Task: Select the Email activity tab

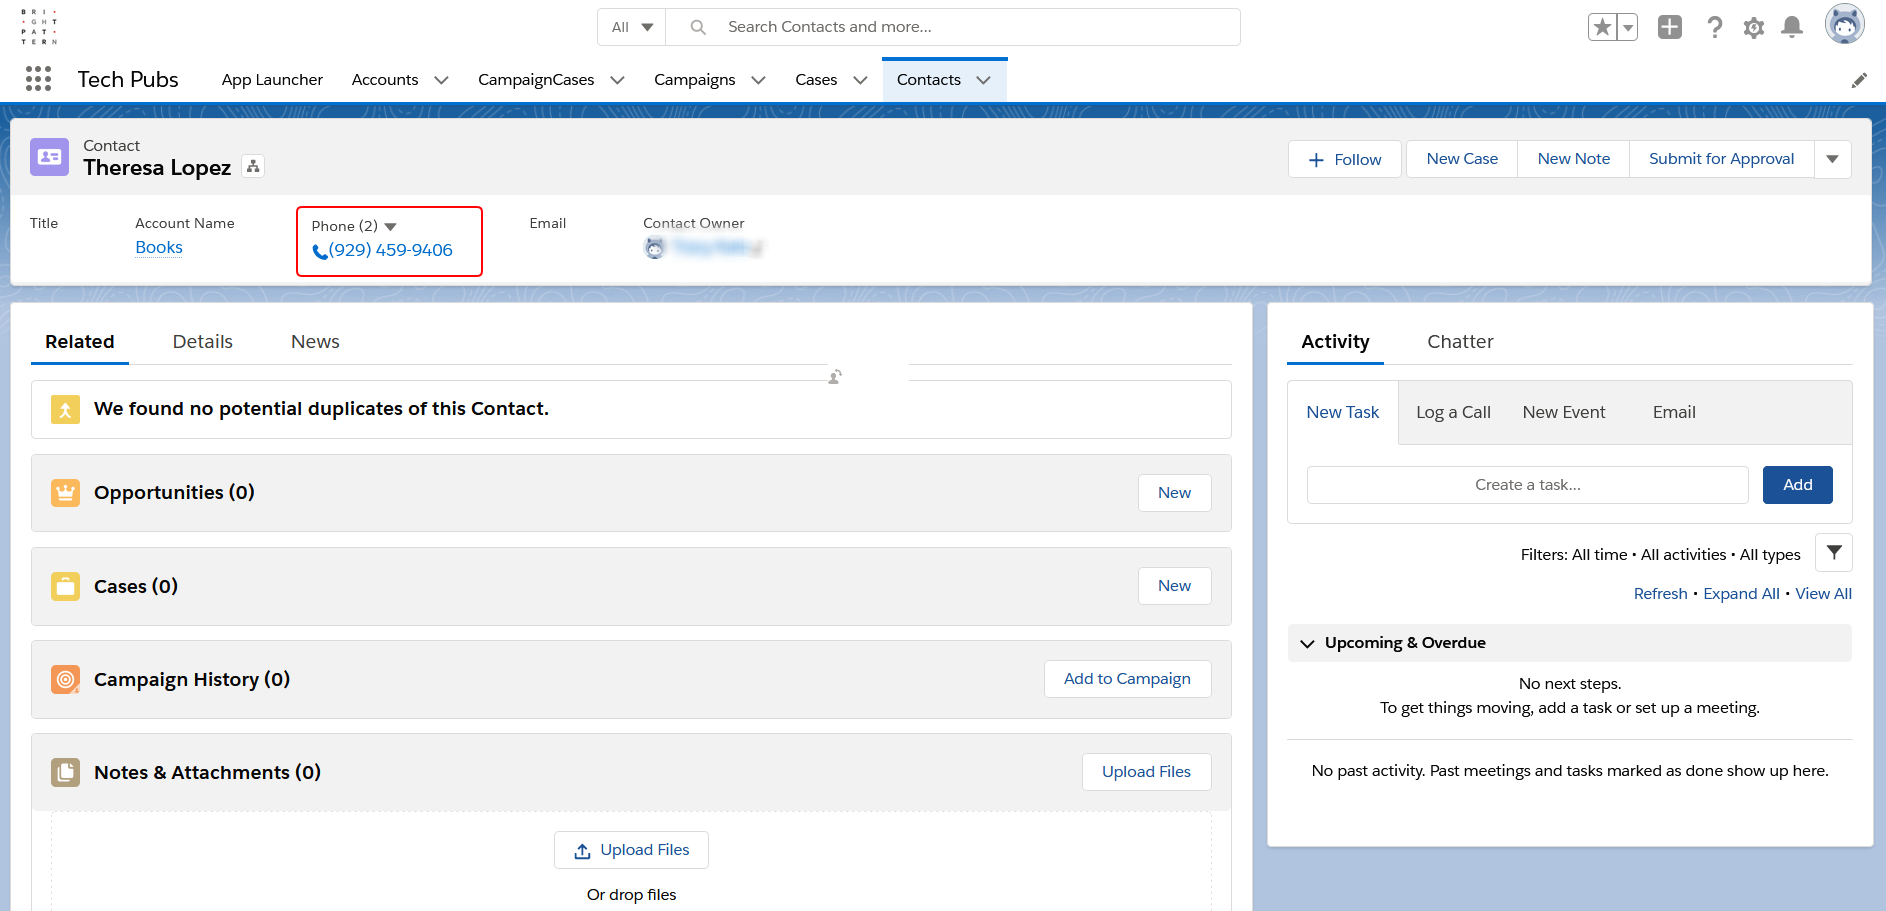Action: click(x=1674, y=412)
